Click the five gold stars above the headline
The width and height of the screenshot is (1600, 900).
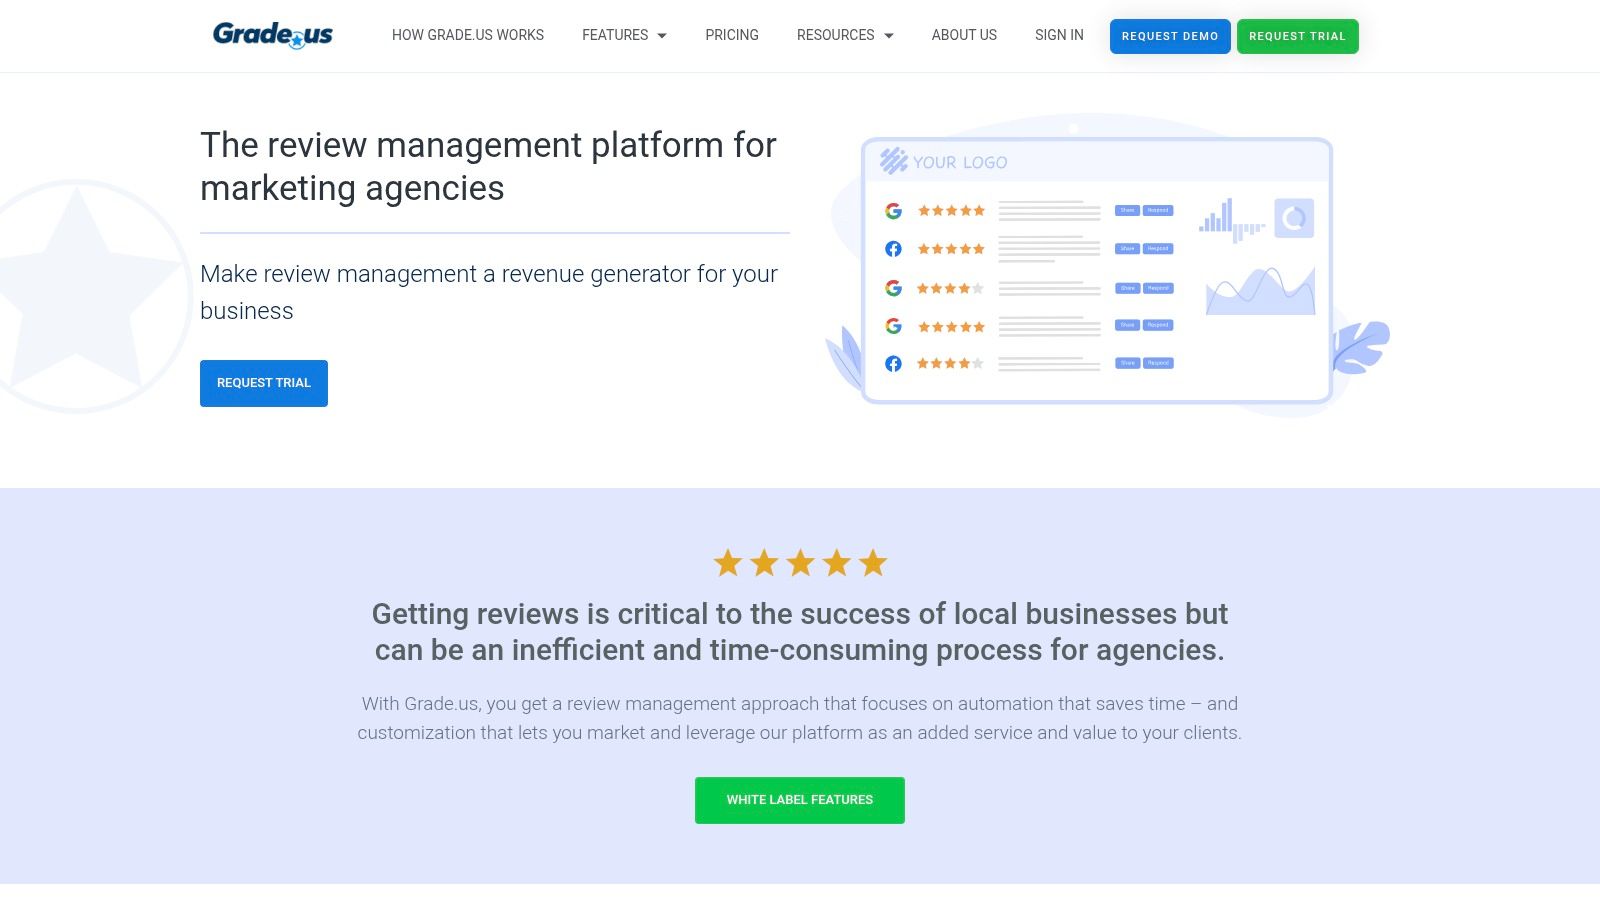click(x=800, y=563)
